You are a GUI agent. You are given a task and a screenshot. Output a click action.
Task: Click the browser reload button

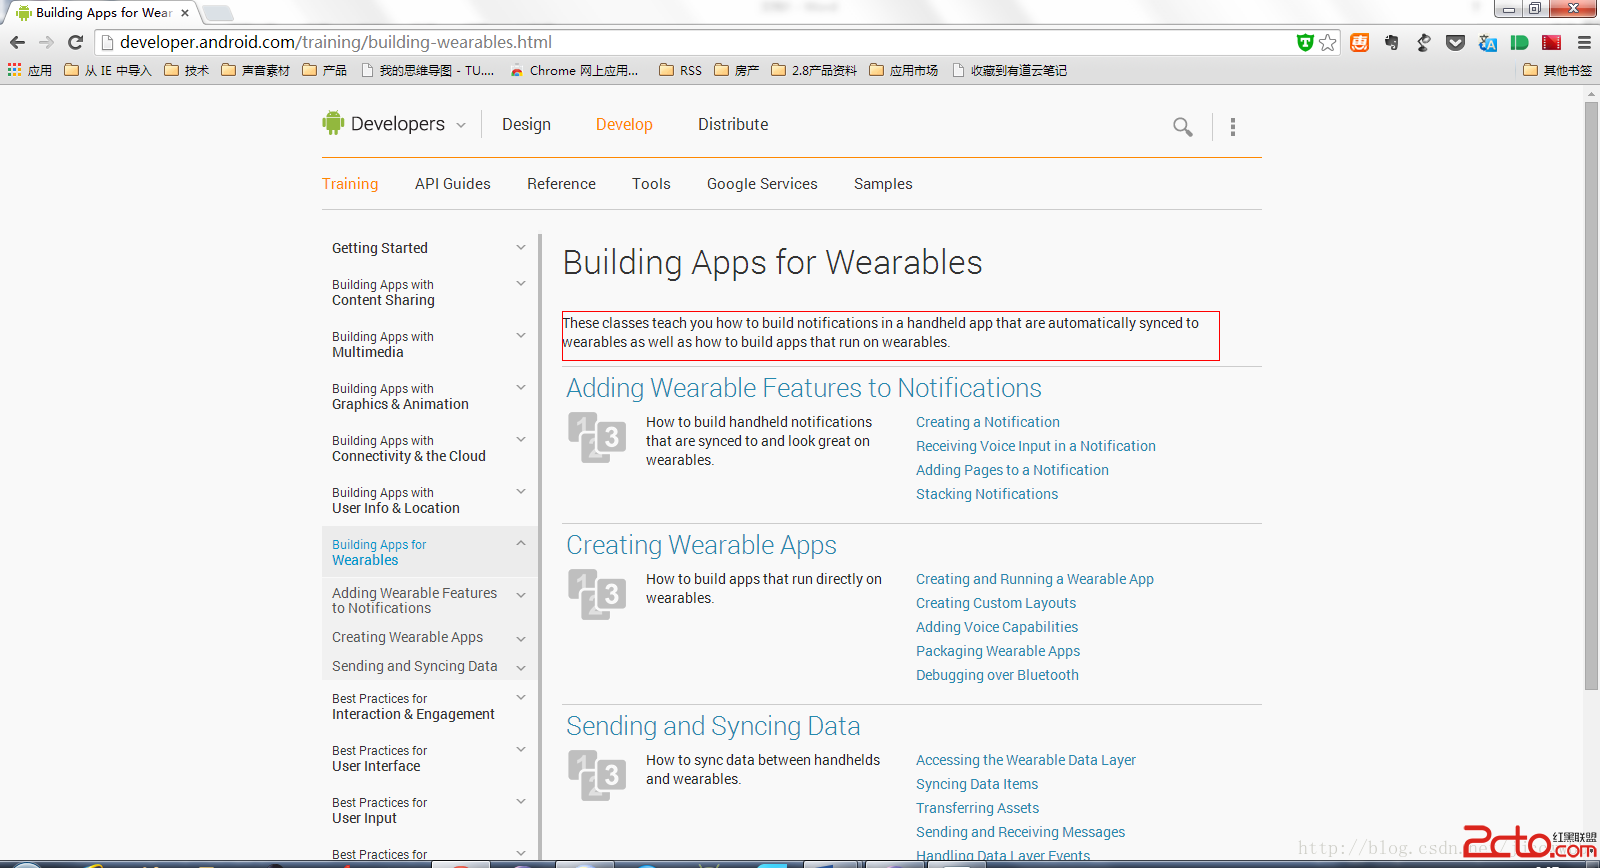tap(75, 42)
